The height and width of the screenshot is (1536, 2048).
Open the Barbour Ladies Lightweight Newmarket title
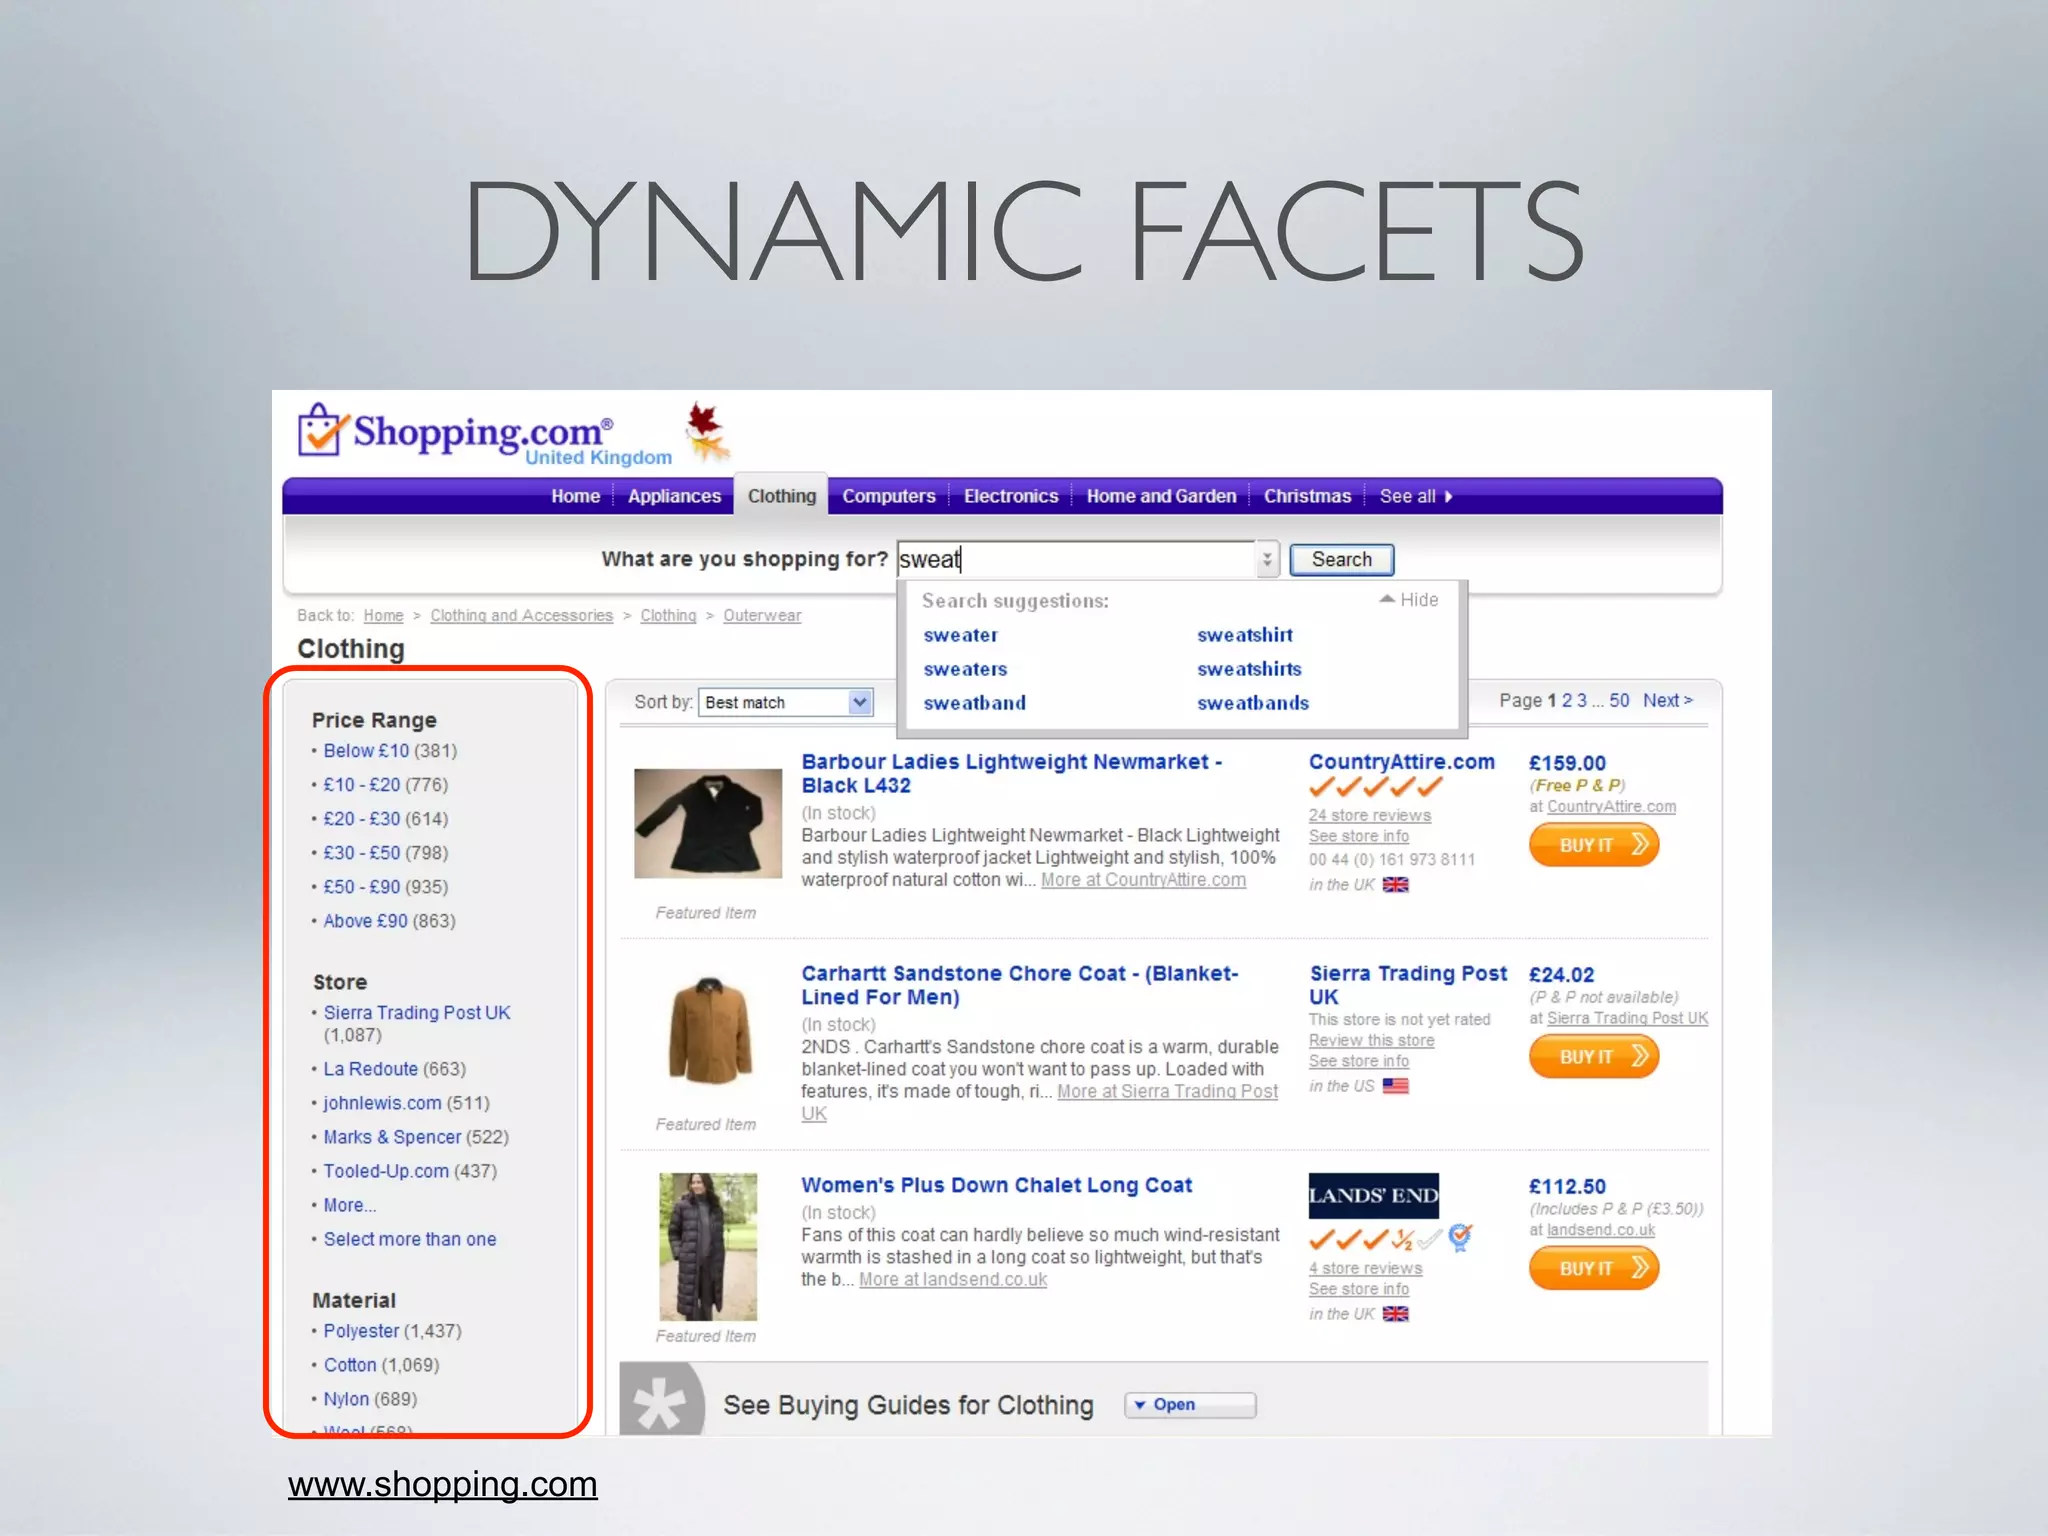[1011, 773]
